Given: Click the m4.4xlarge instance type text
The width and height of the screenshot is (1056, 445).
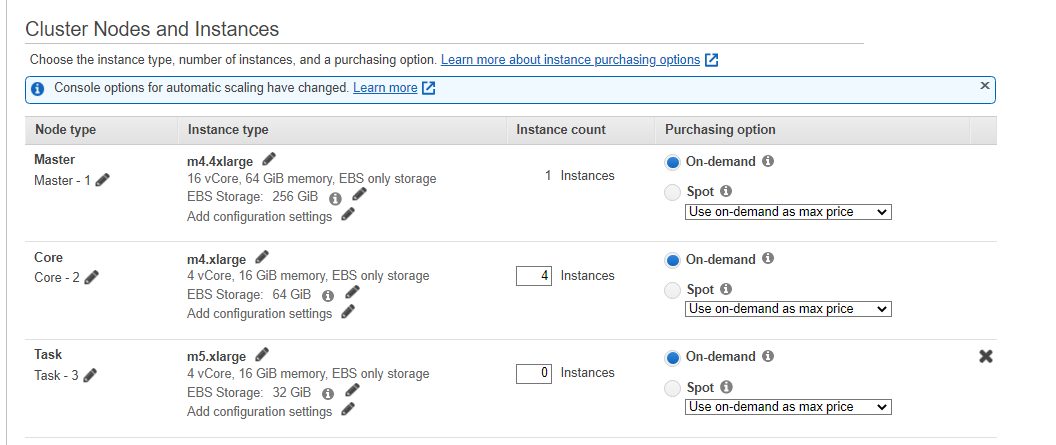Looking at the screenshot, I should (222, 162).
